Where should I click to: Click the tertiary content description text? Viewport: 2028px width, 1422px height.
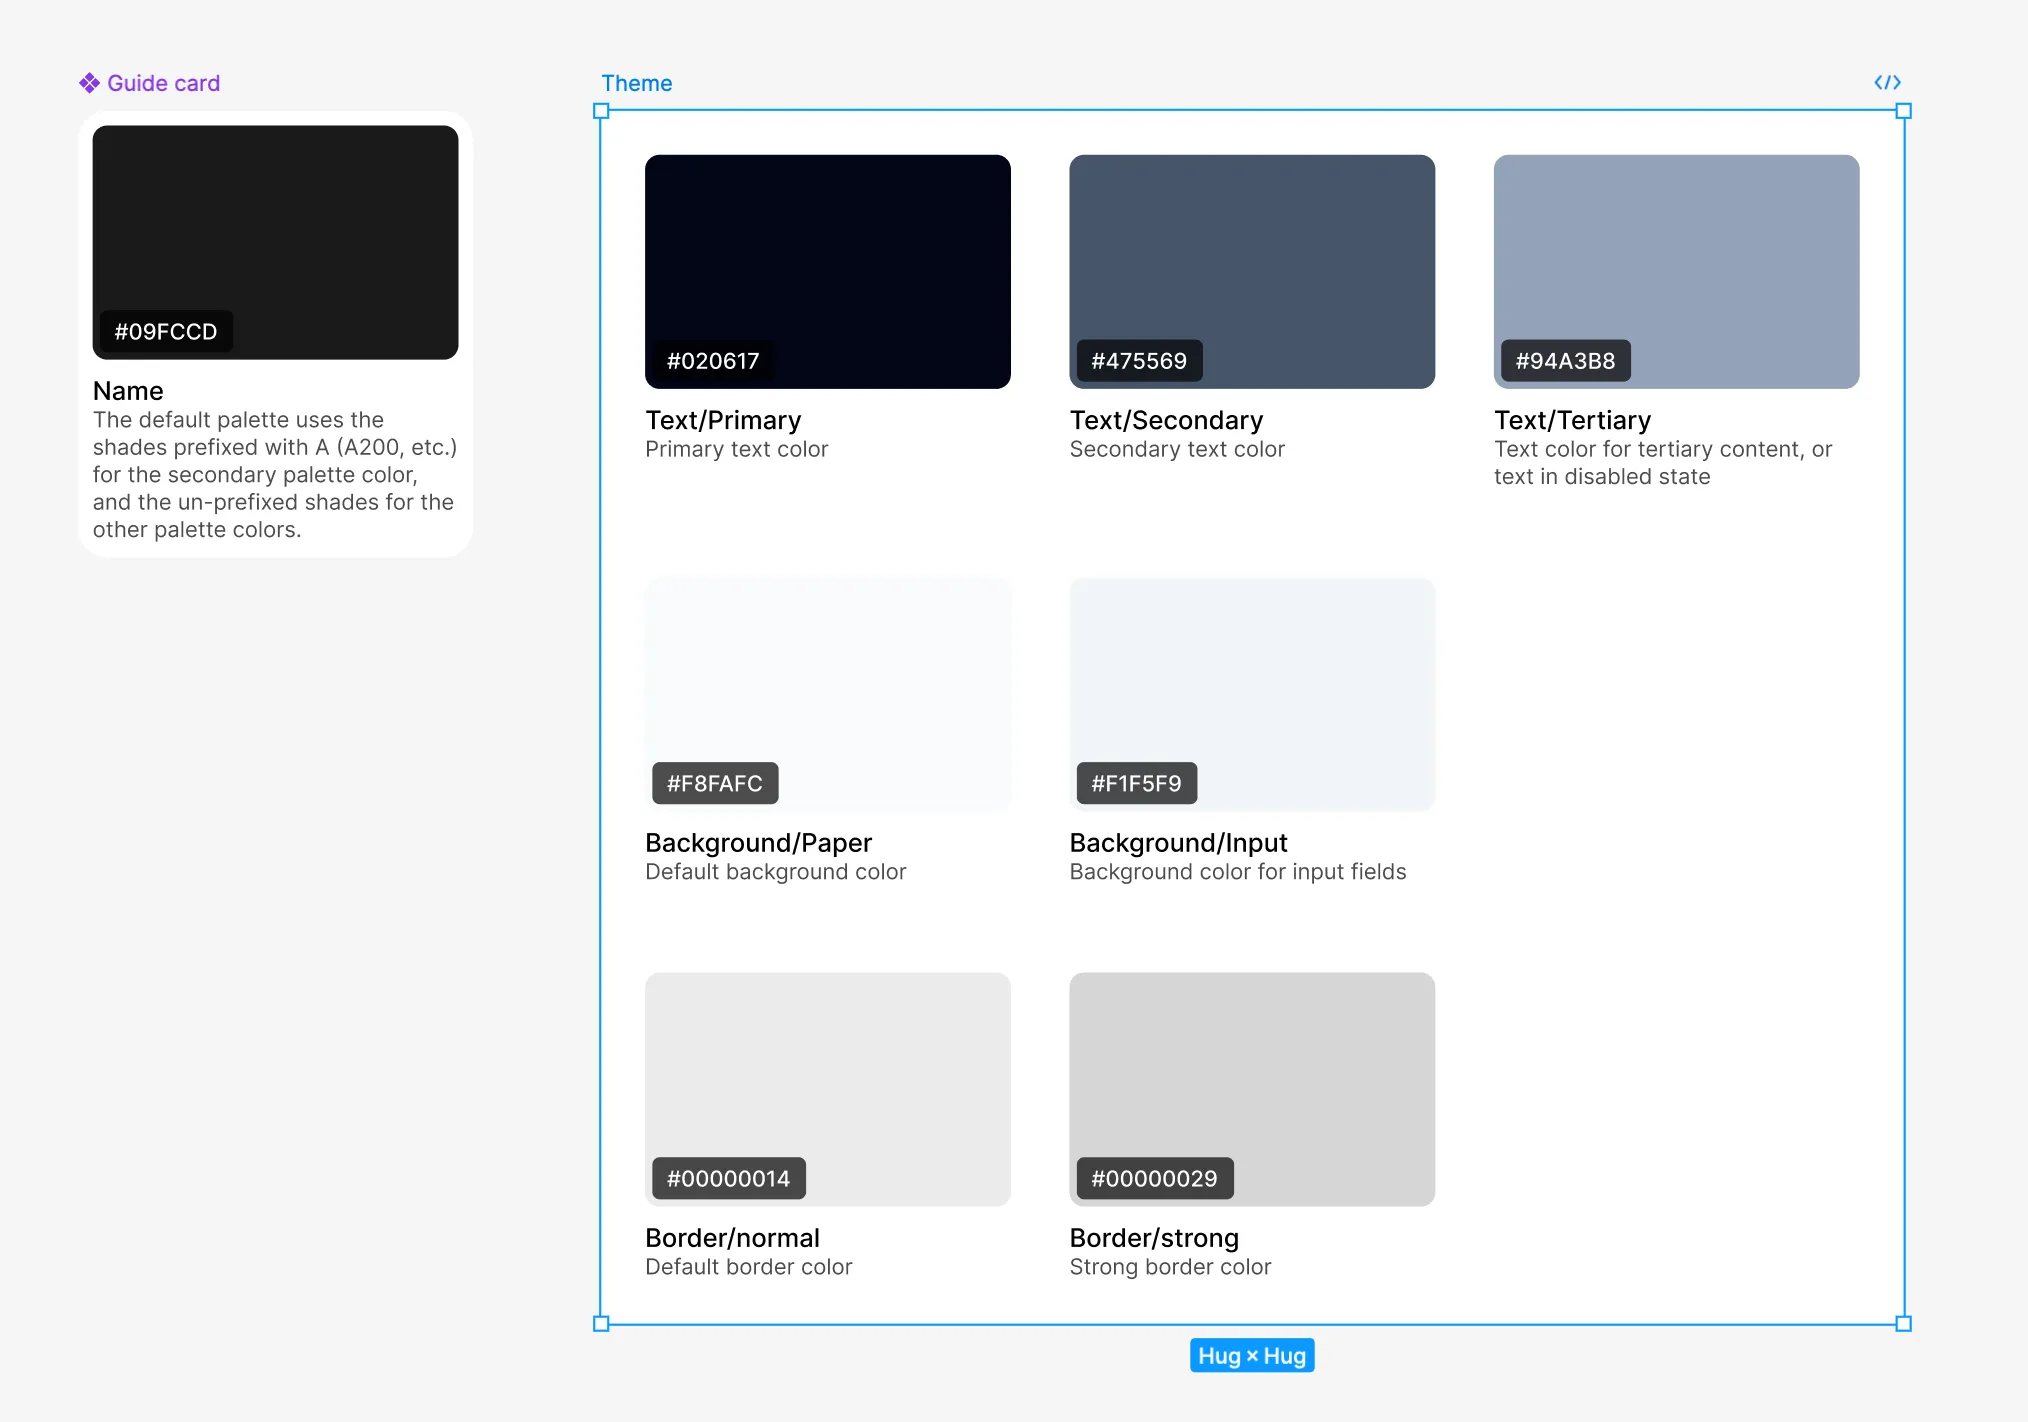(1663, 463)
